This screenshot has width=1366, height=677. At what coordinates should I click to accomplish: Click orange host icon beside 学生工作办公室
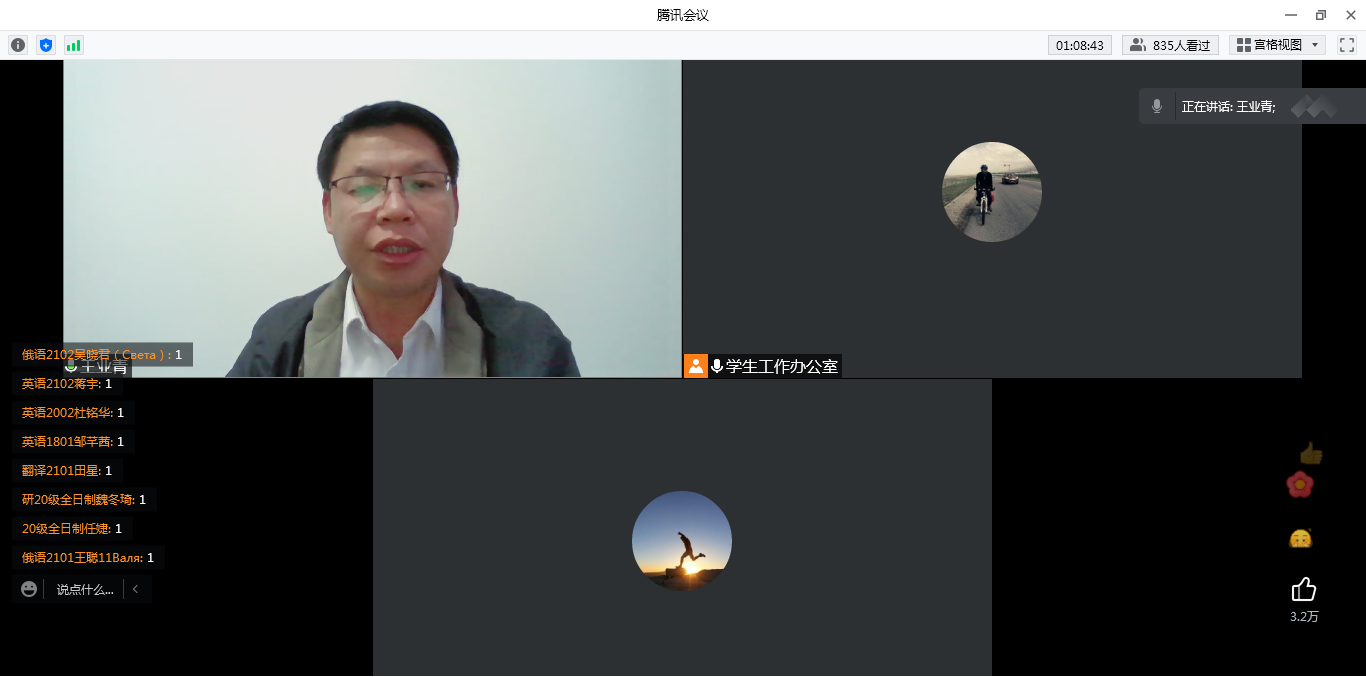click(x=695, y=366)
